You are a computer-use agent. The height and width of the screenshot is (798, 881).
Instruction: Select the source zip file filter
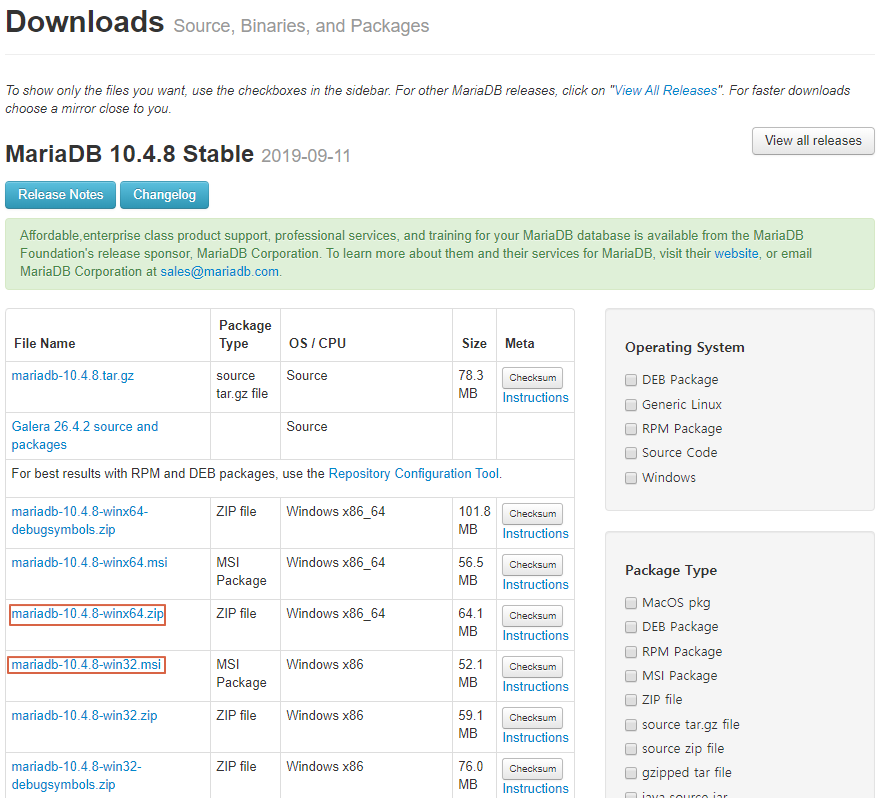[x=631, y=749]
